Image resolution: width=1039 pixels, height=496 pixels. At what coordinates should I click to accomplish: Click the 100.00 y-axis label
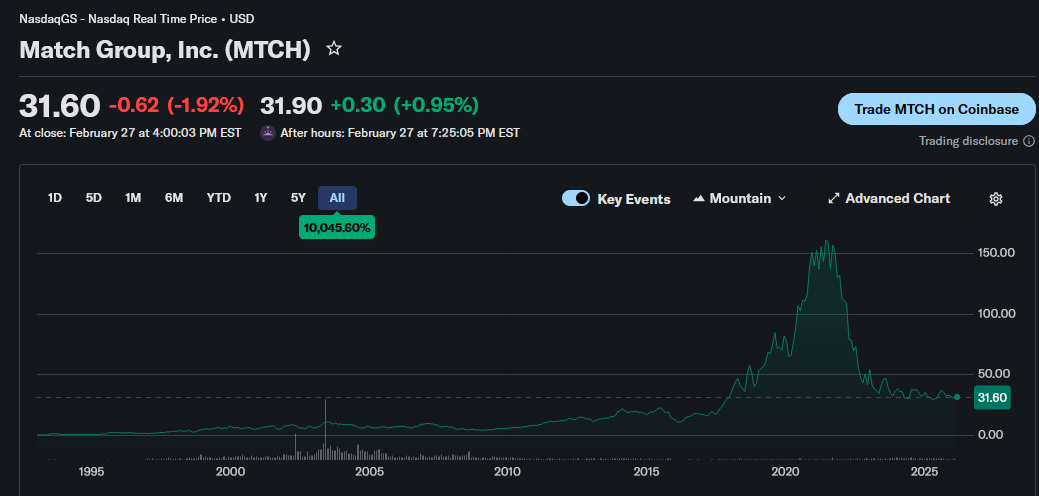point(997,313)
